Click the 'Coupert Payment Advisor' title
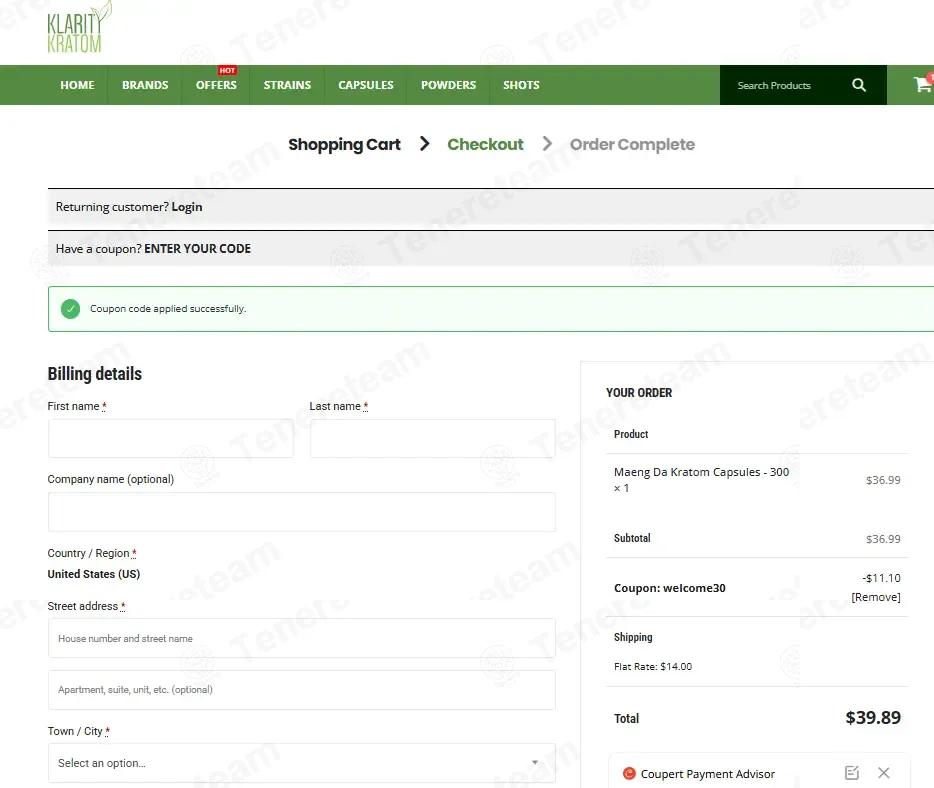934x788 pixels. (x=708, y=774)
